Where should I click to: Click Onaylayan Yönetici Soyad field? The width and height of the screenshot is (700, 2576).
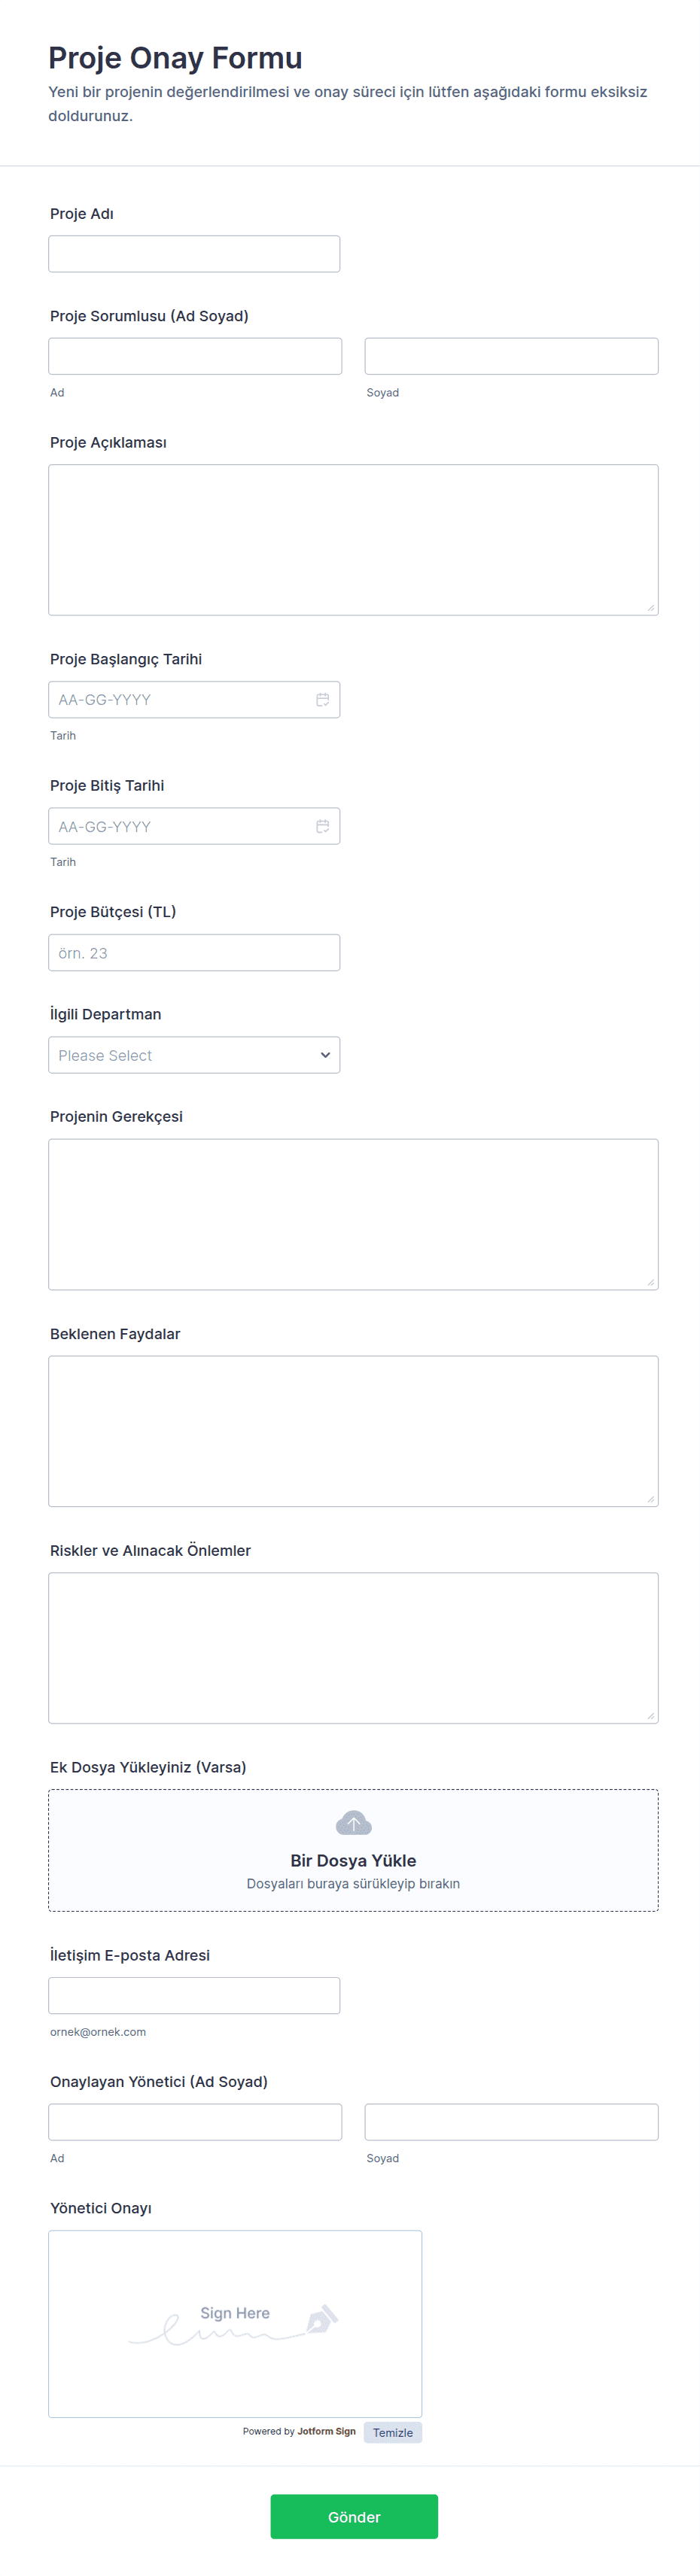point(511,2122)
